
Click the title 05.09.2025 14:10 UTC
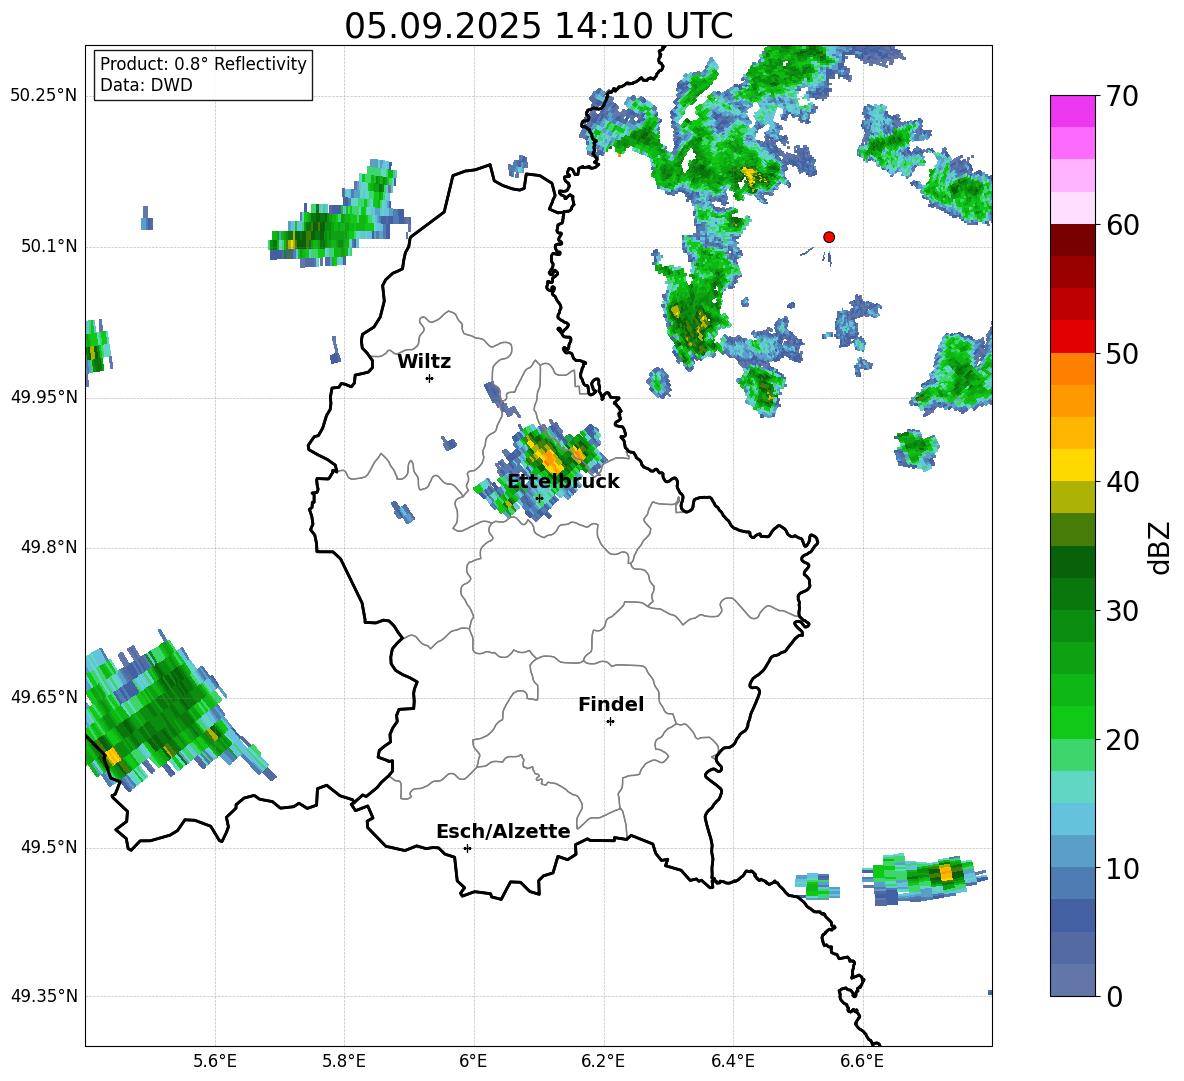coord(538,26)
